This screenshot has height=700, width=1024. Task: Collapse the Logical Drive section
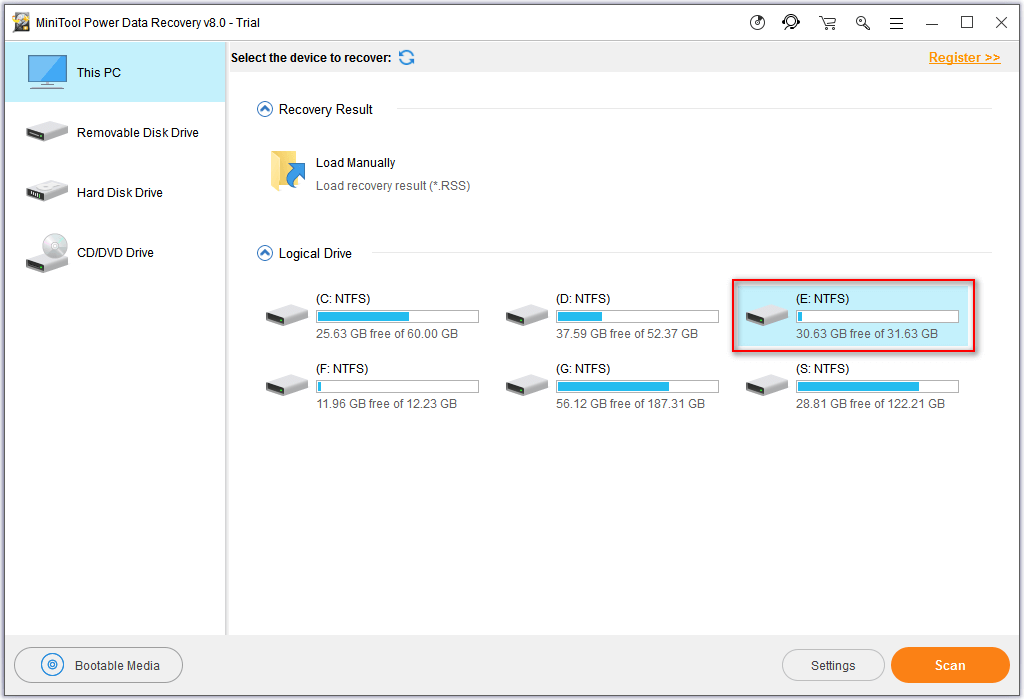tap(264, 253)
